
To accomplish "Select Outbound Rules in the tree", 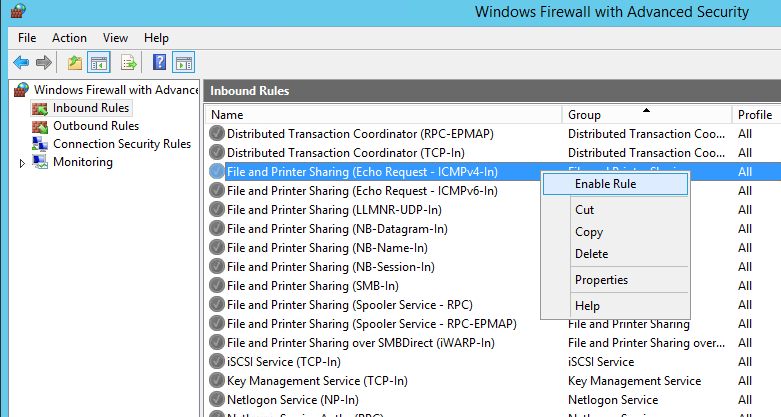I will (x=96, y=126).
